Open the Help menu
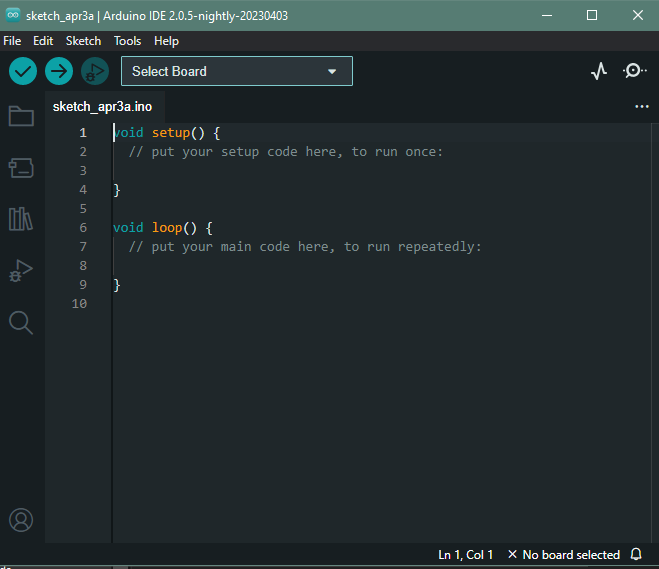 [166, 41]
